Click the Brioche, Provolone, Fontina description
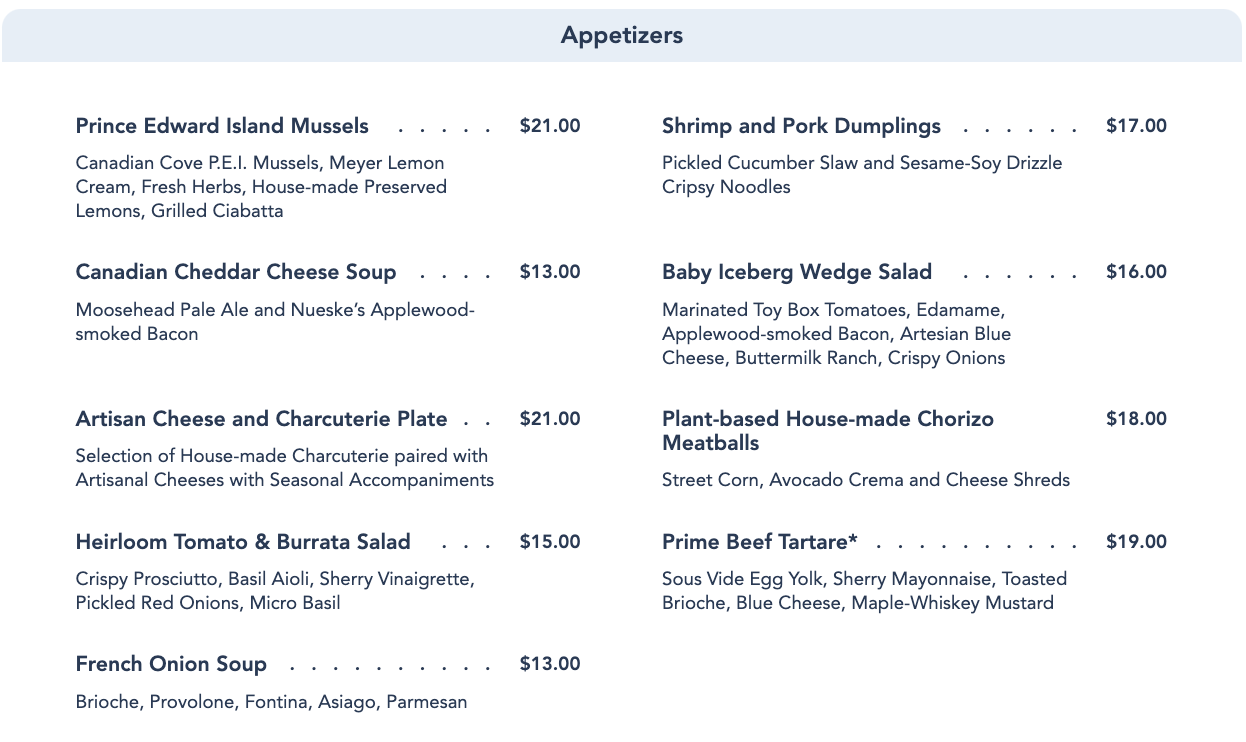 coord(271,702)
